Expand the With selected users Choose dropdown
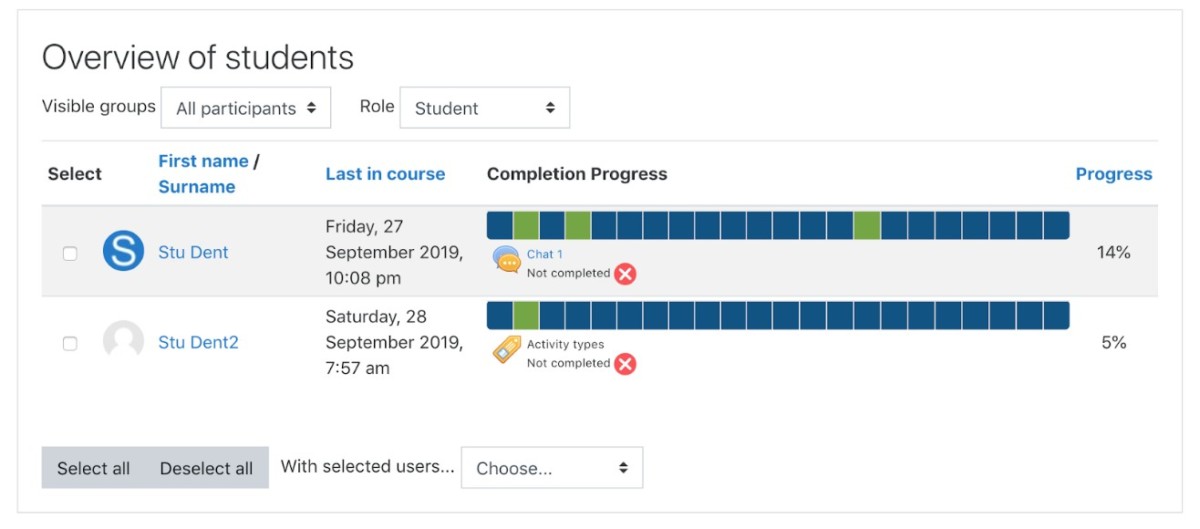1200x529 pixels. pos(552,468)
